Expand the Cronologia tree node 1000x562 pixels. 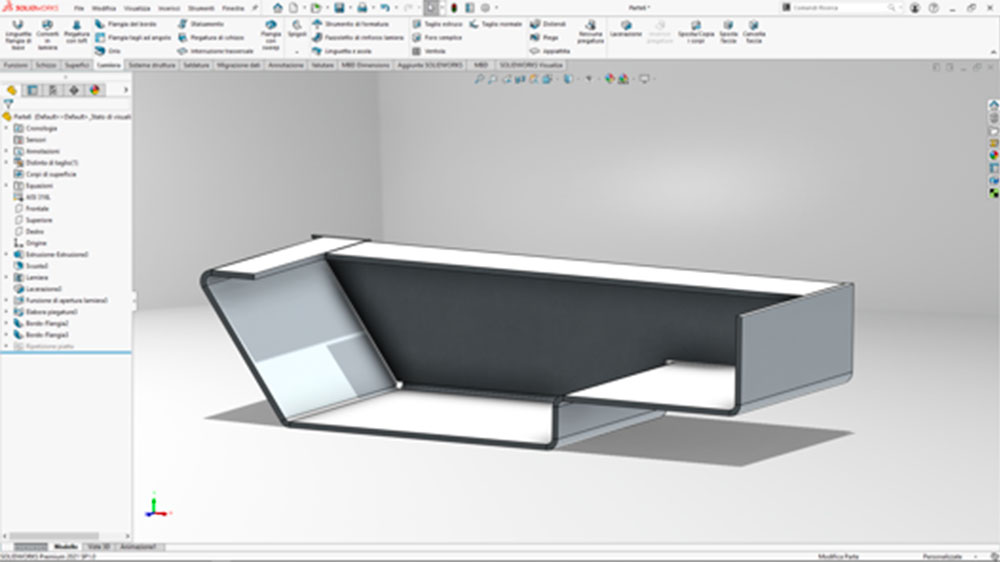click(x=6, y=128)
